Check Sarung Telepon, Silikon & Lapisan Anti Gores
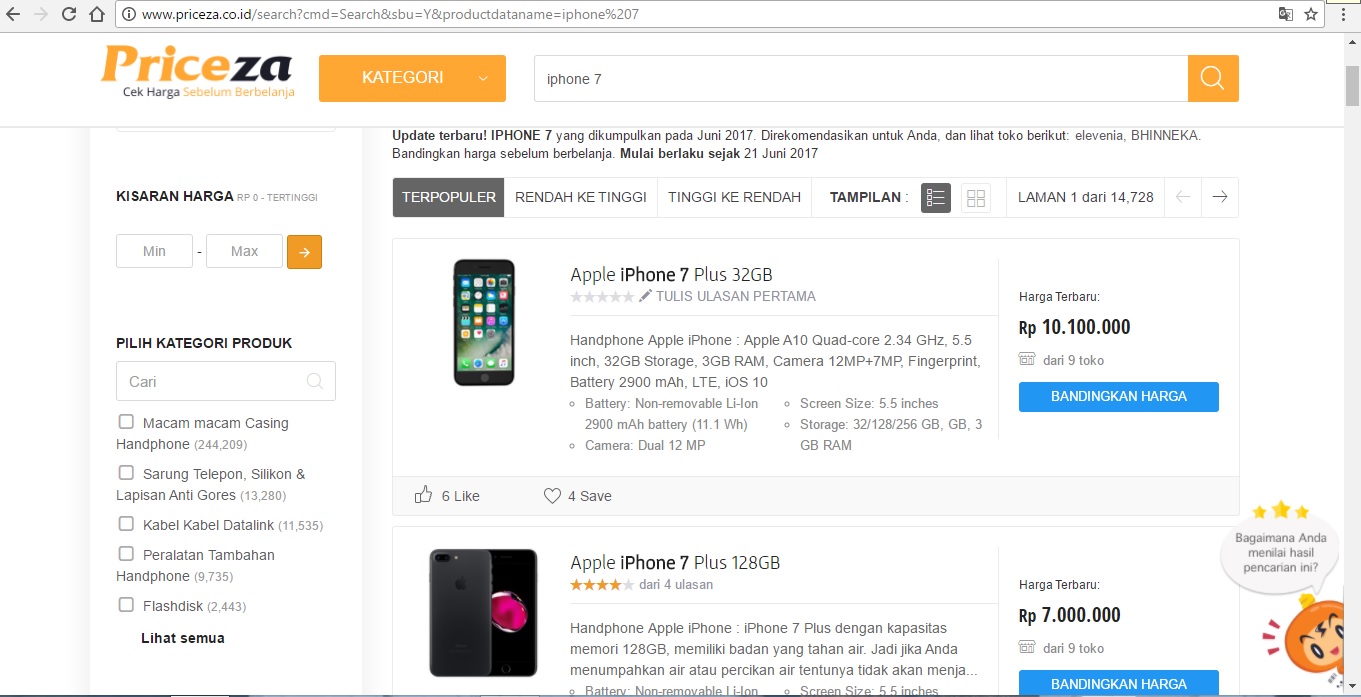 pyautogui.click(x=126, y=473)
